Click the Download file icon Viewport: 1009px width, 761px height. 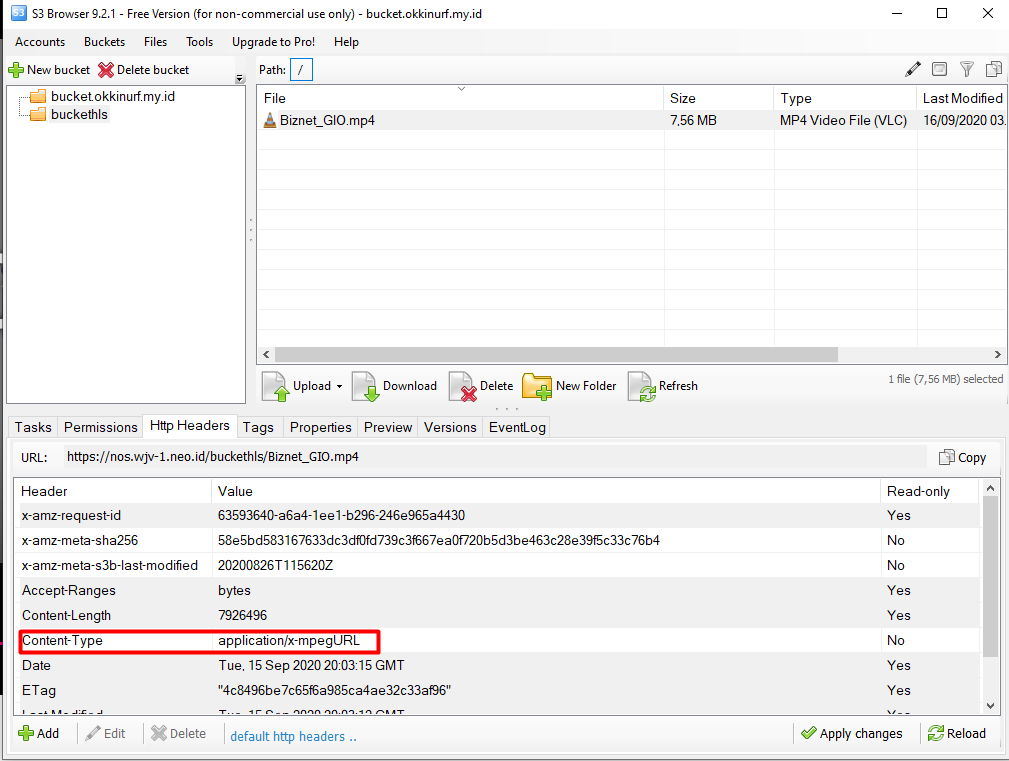pyautogui.click(x=366, y=387)
